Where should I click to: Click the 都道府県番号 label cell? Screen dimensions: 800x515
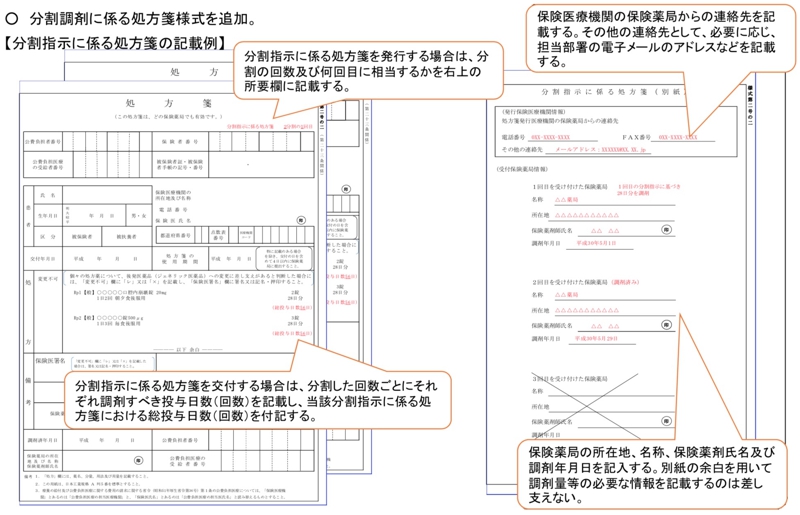[176, 235]
